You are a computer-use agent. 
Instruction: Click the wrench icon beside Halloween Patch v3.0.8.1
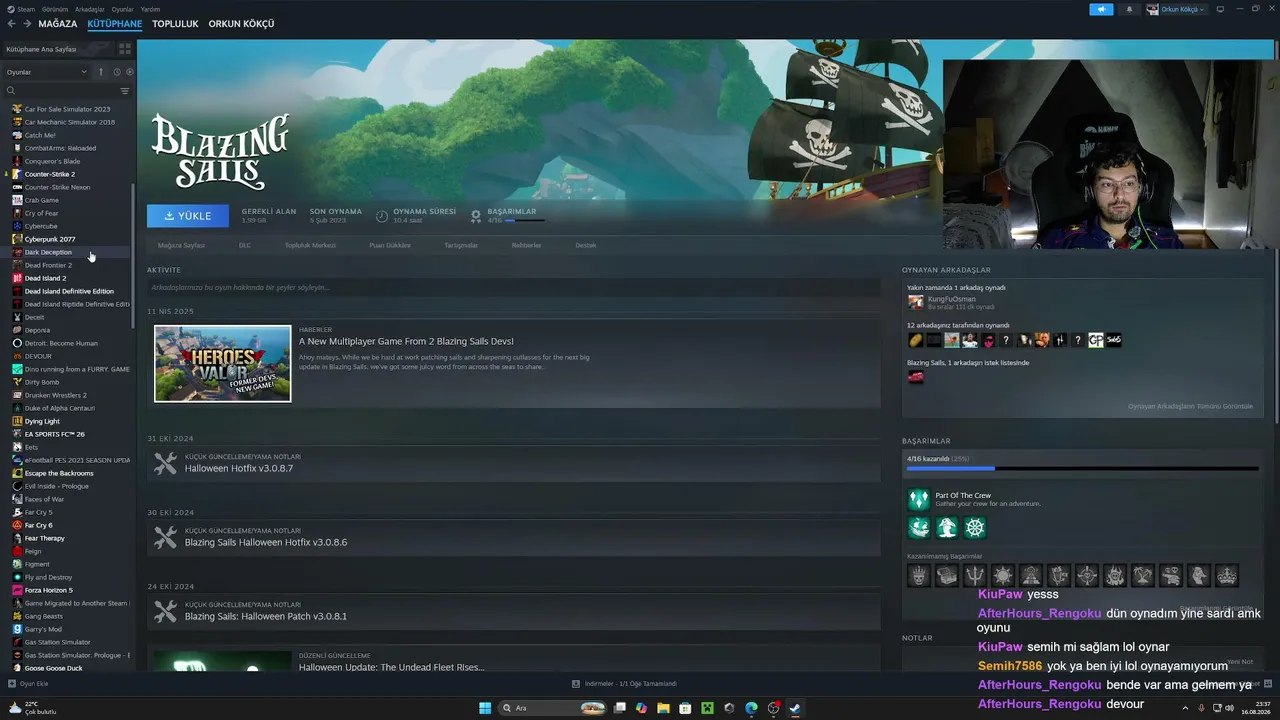point(166,612)
